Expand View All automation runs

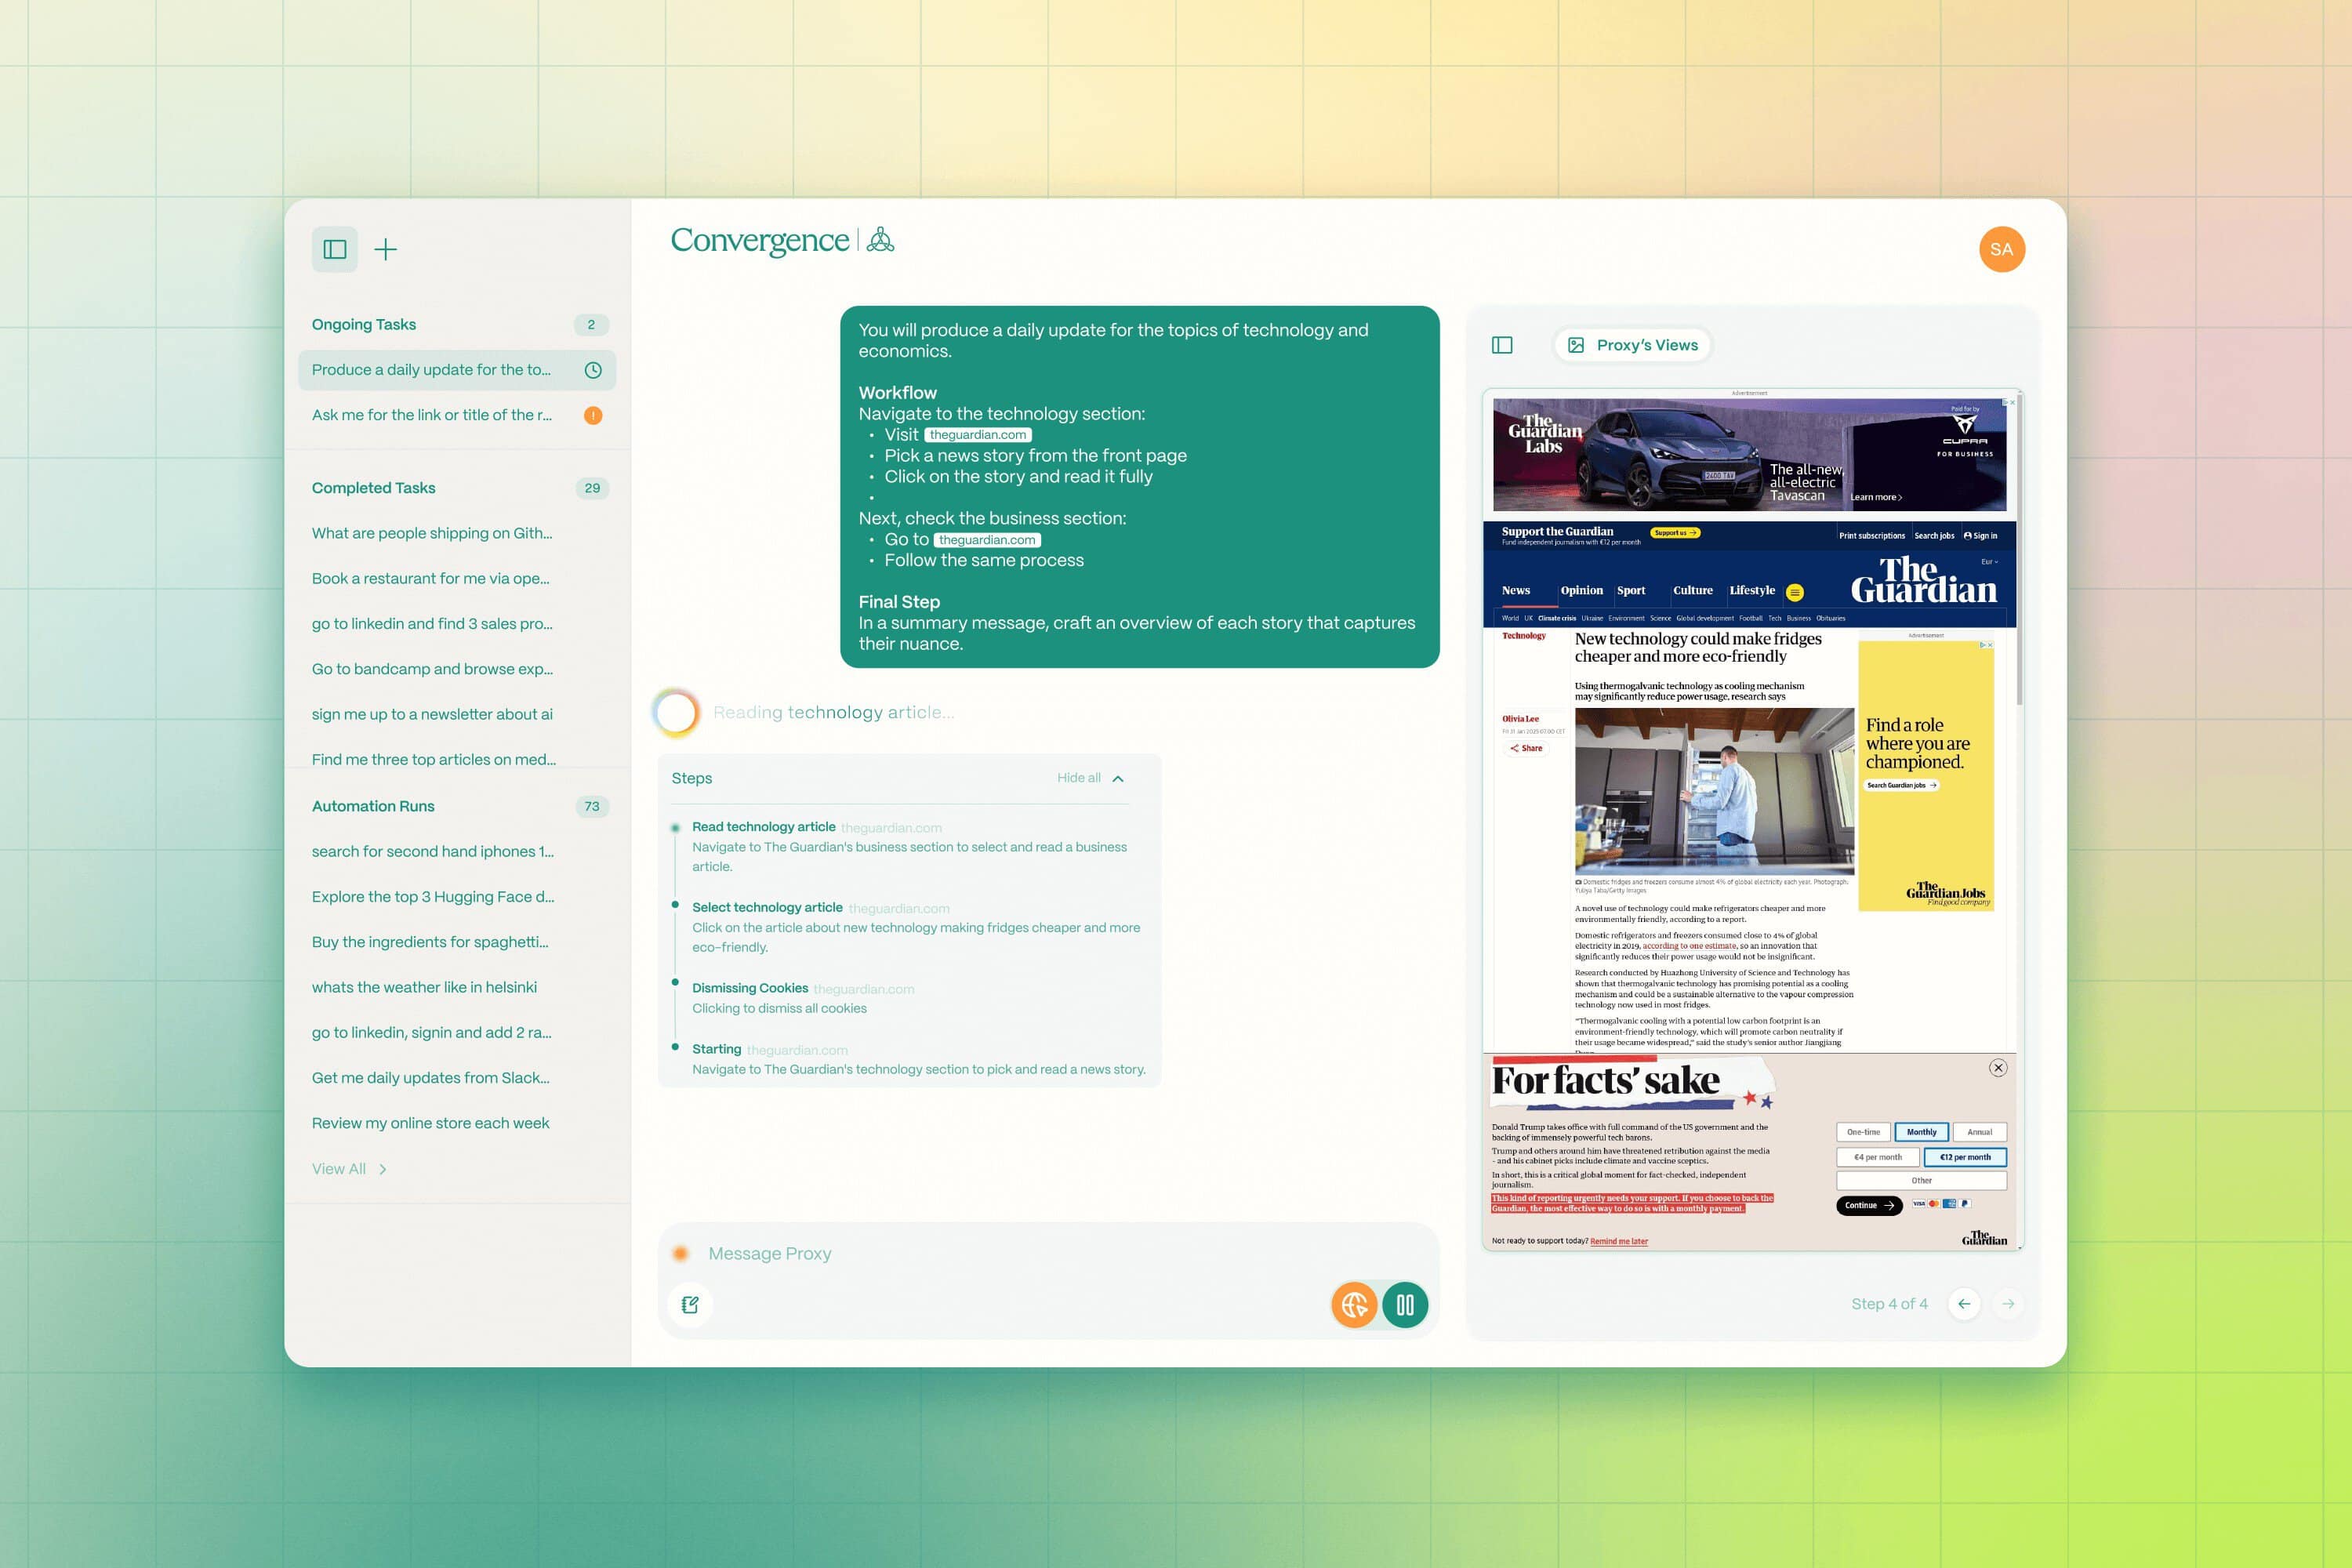coord(349,1168)
